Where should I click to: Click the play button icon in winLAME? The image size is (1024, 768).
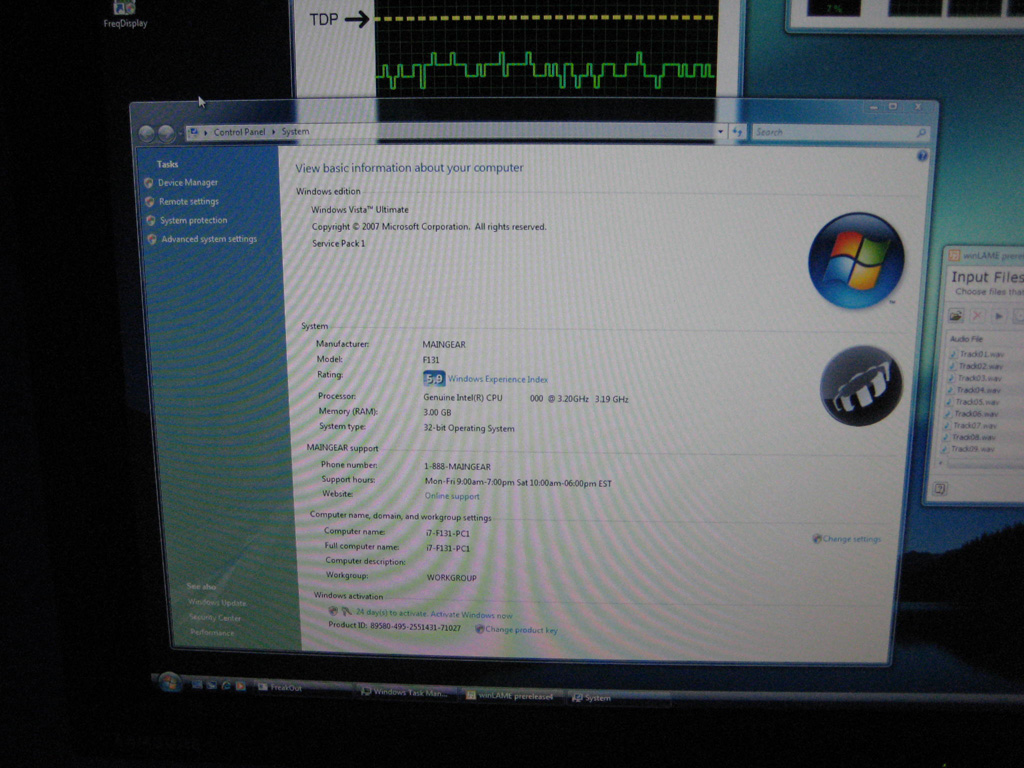[999, 317]
